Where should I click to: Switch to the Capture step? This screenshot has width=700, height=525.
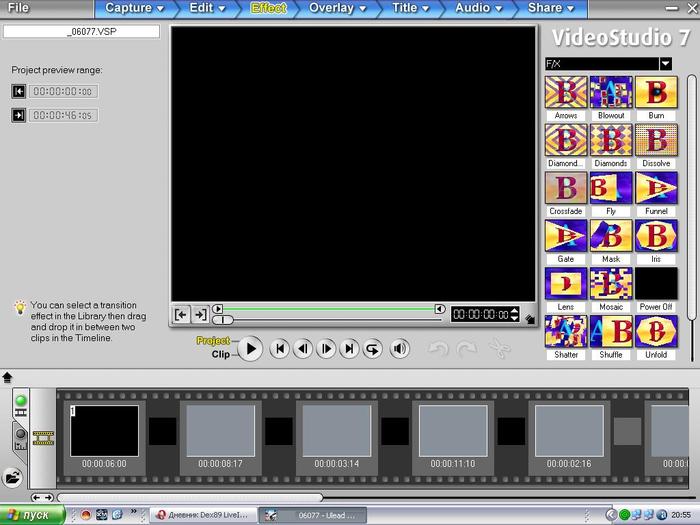(x=134, y=8)
